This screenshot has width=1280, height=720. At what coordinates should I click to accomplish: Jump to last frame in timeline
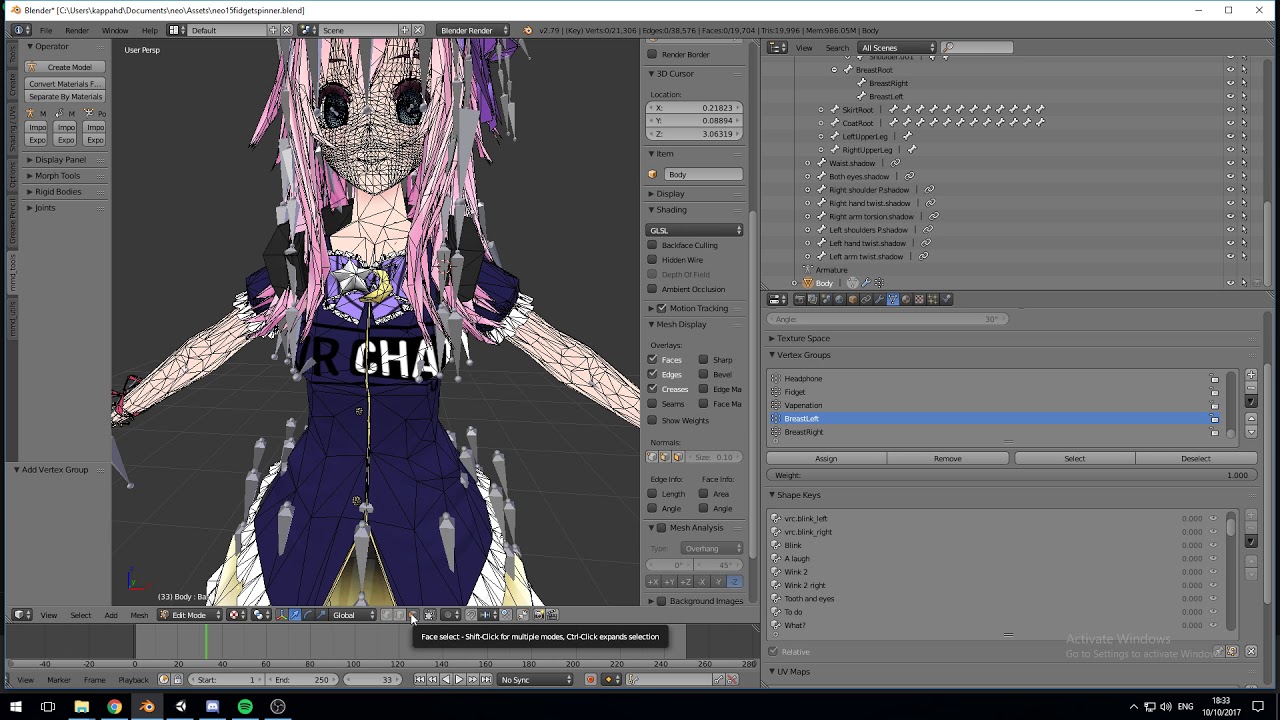point(486,680)
